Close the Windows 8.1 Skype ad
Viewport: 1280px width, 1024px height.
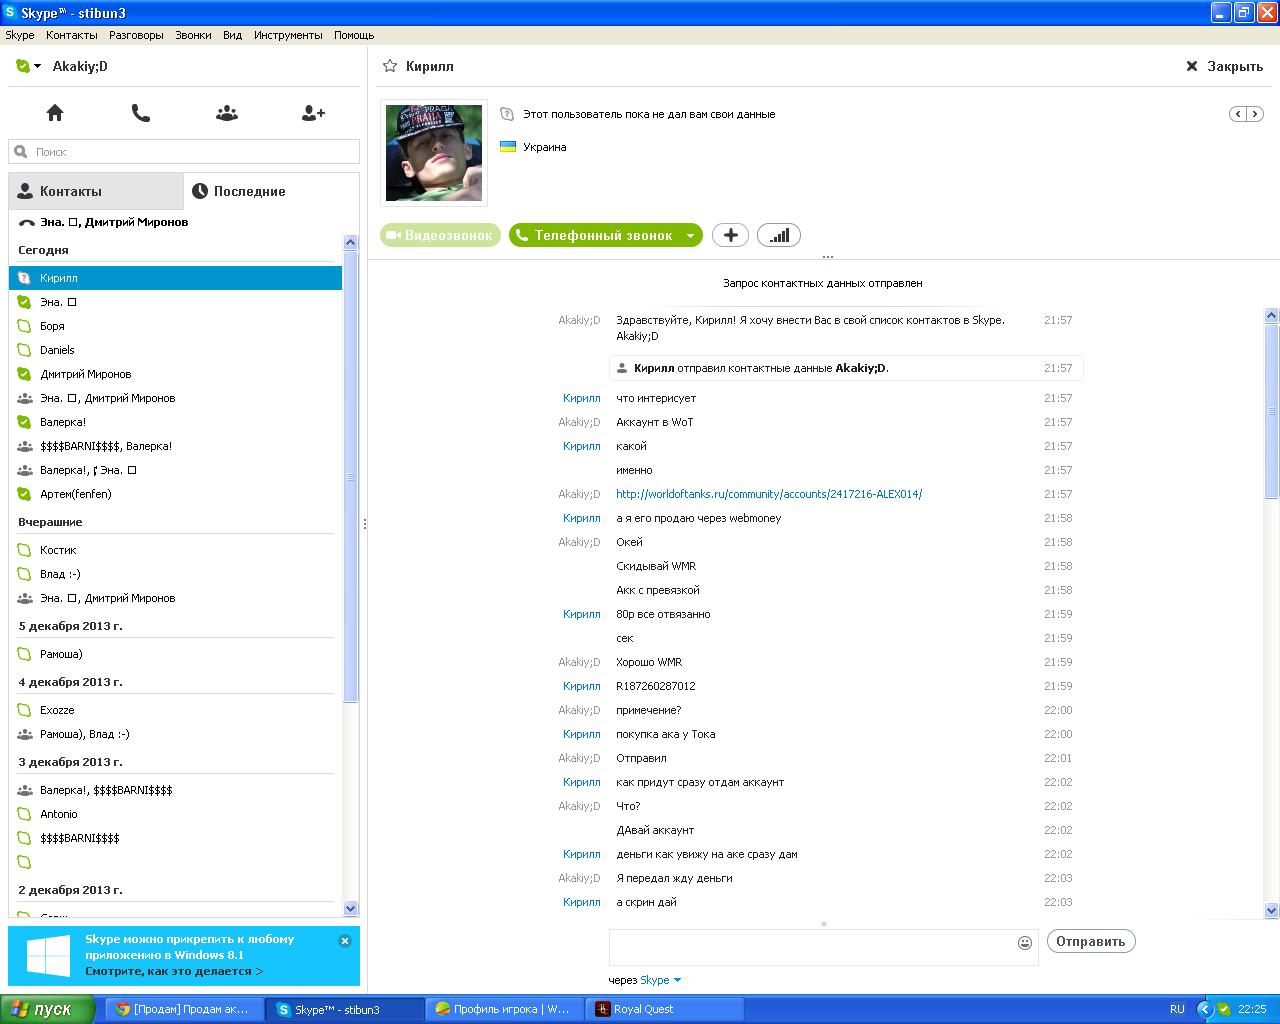345,941
